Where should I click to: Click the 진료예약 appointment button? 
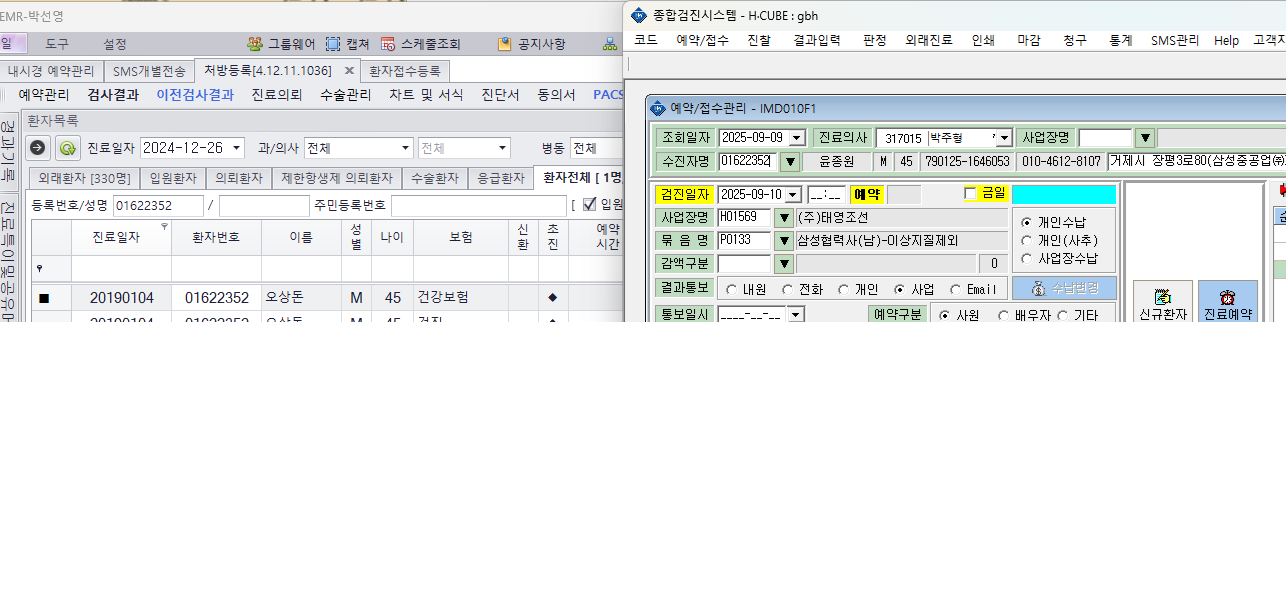click(x=1228, y=301)
